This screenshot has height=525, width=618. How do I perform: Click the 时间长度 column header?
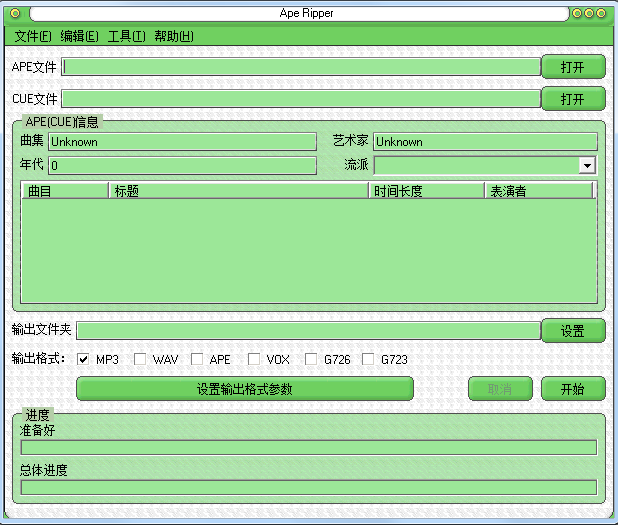tap(426, 191)
